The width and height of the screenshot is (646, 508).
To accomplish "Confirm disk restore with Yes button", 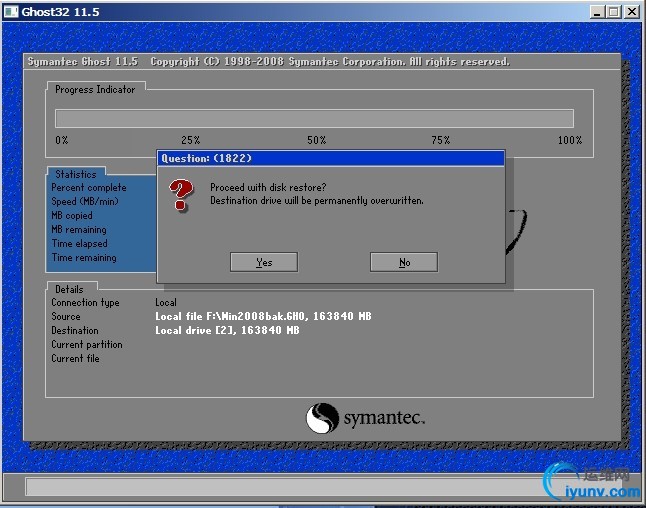I will pyautogui.click(x=264, y=262).
